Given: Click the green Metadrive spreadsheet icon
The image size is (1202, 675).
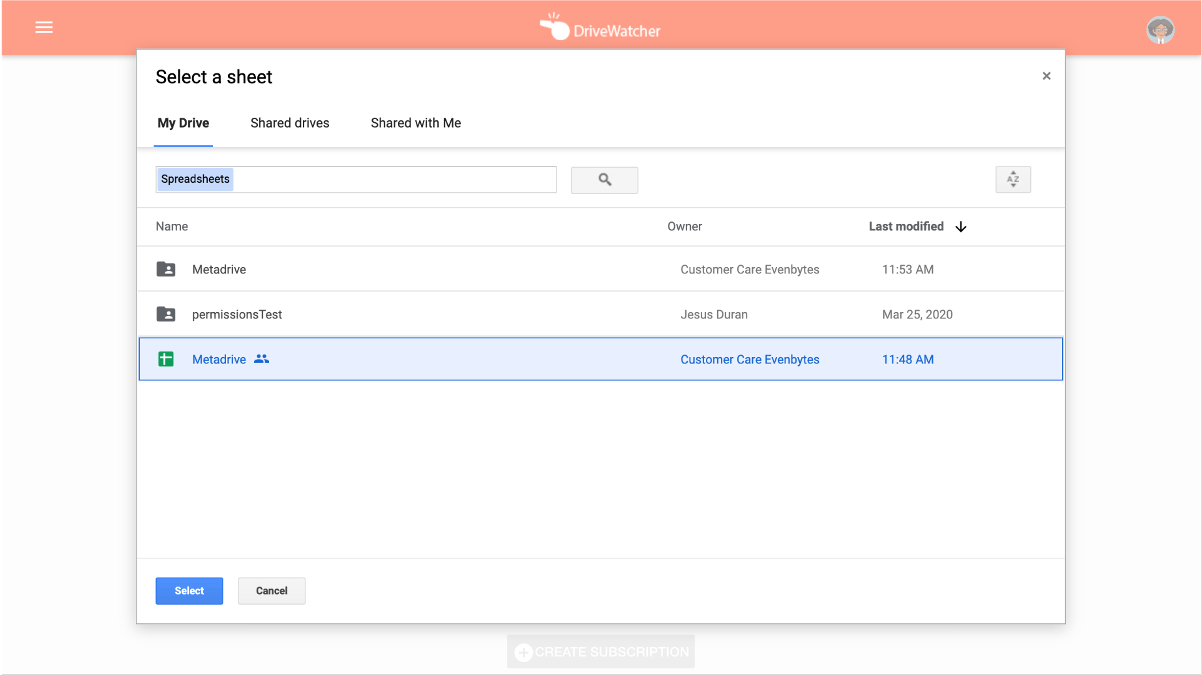Looking at the screenshot, I should coord(166,359).
